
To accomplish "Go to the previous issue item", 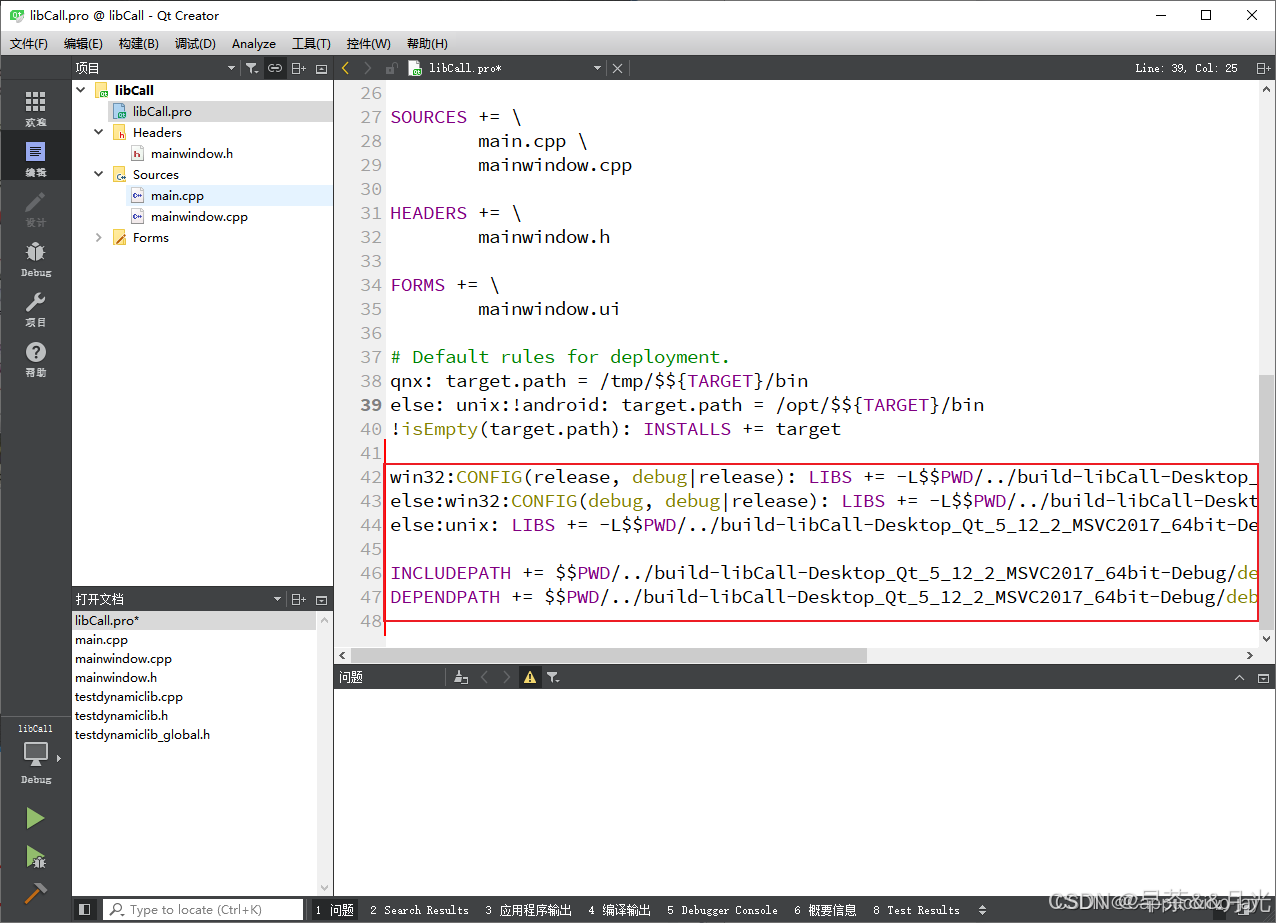I will [x=485, y=677].
